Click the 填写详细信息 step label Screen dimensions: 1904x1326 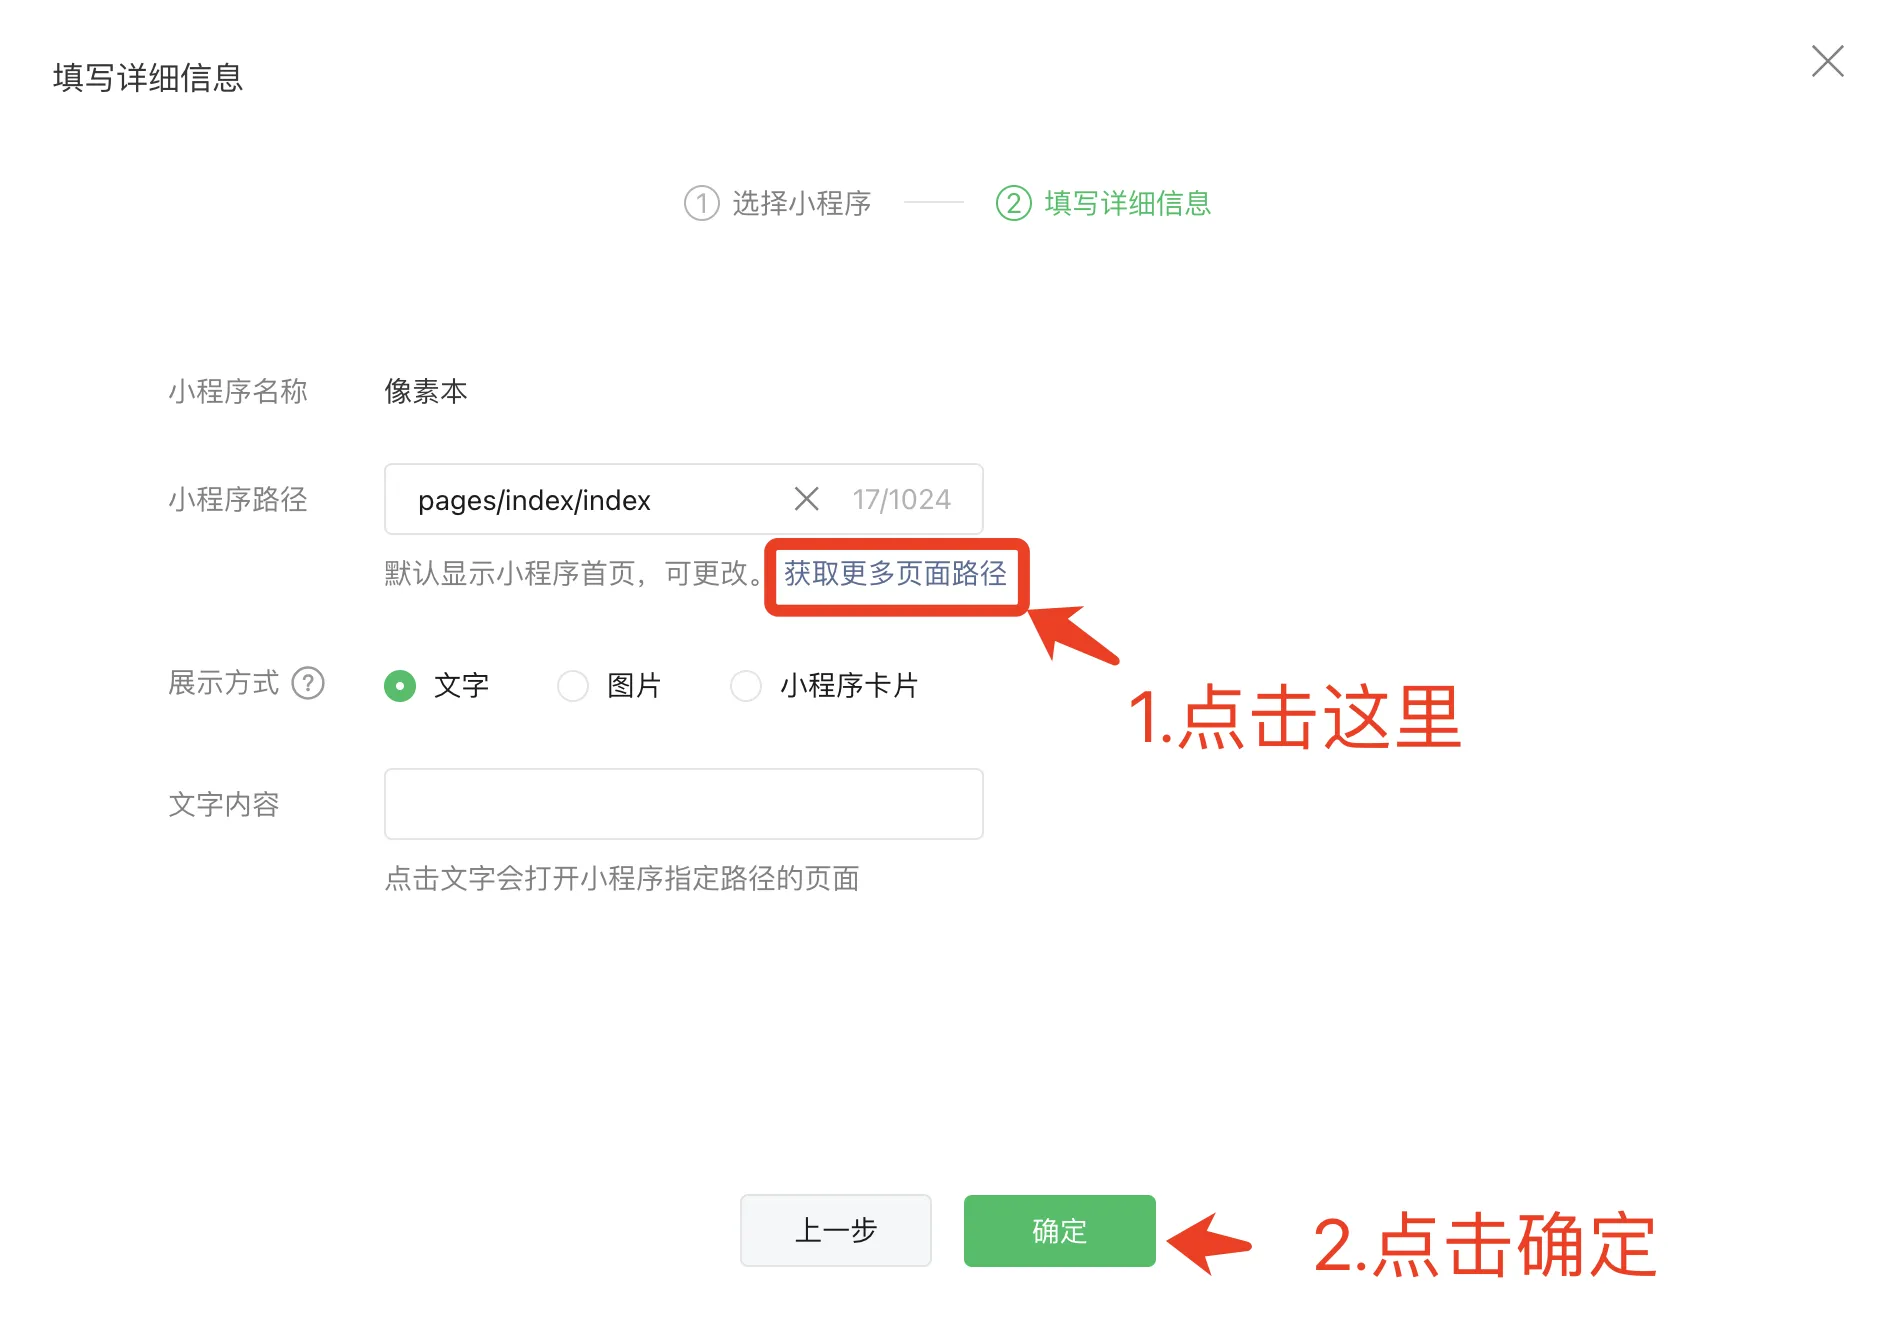point(1127,203)
